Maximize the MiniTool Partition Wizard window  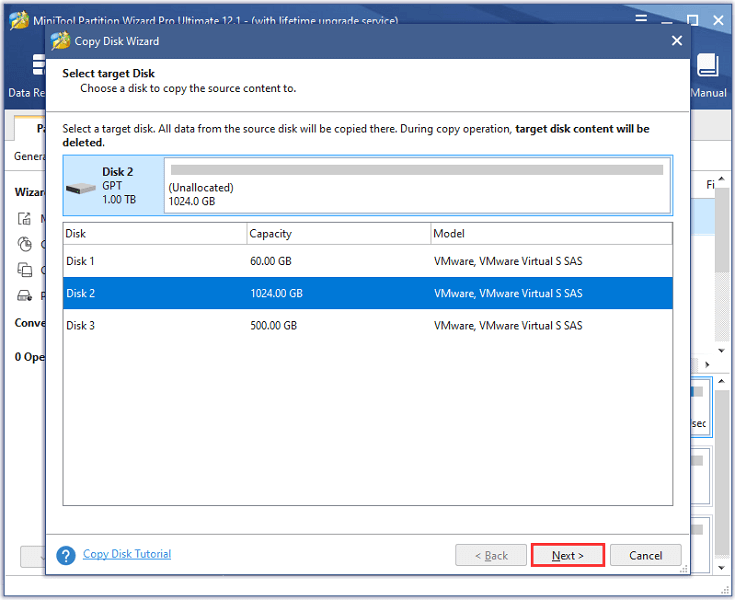(692, 20)
